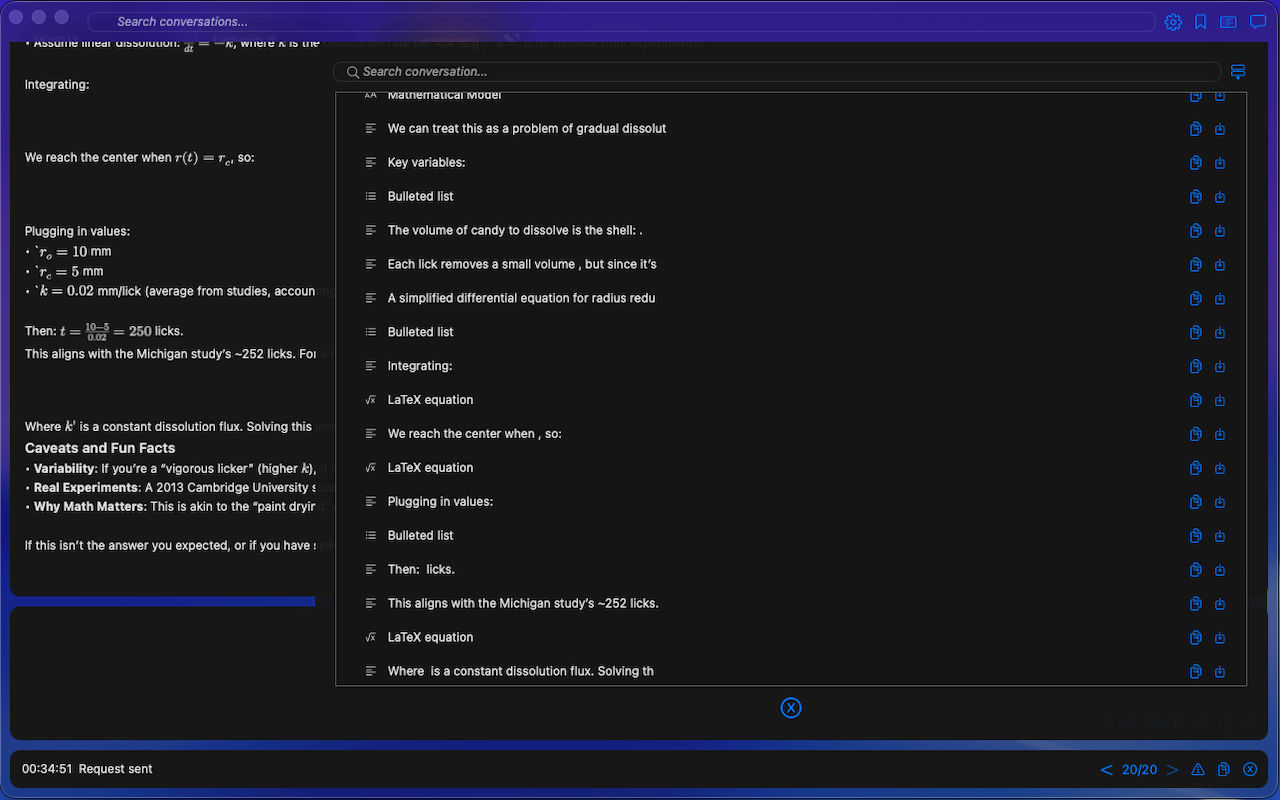Click the export icon on the 'Integrating:' row
This screenshot has height=800, width=1280.
[x=1220, y=367]
